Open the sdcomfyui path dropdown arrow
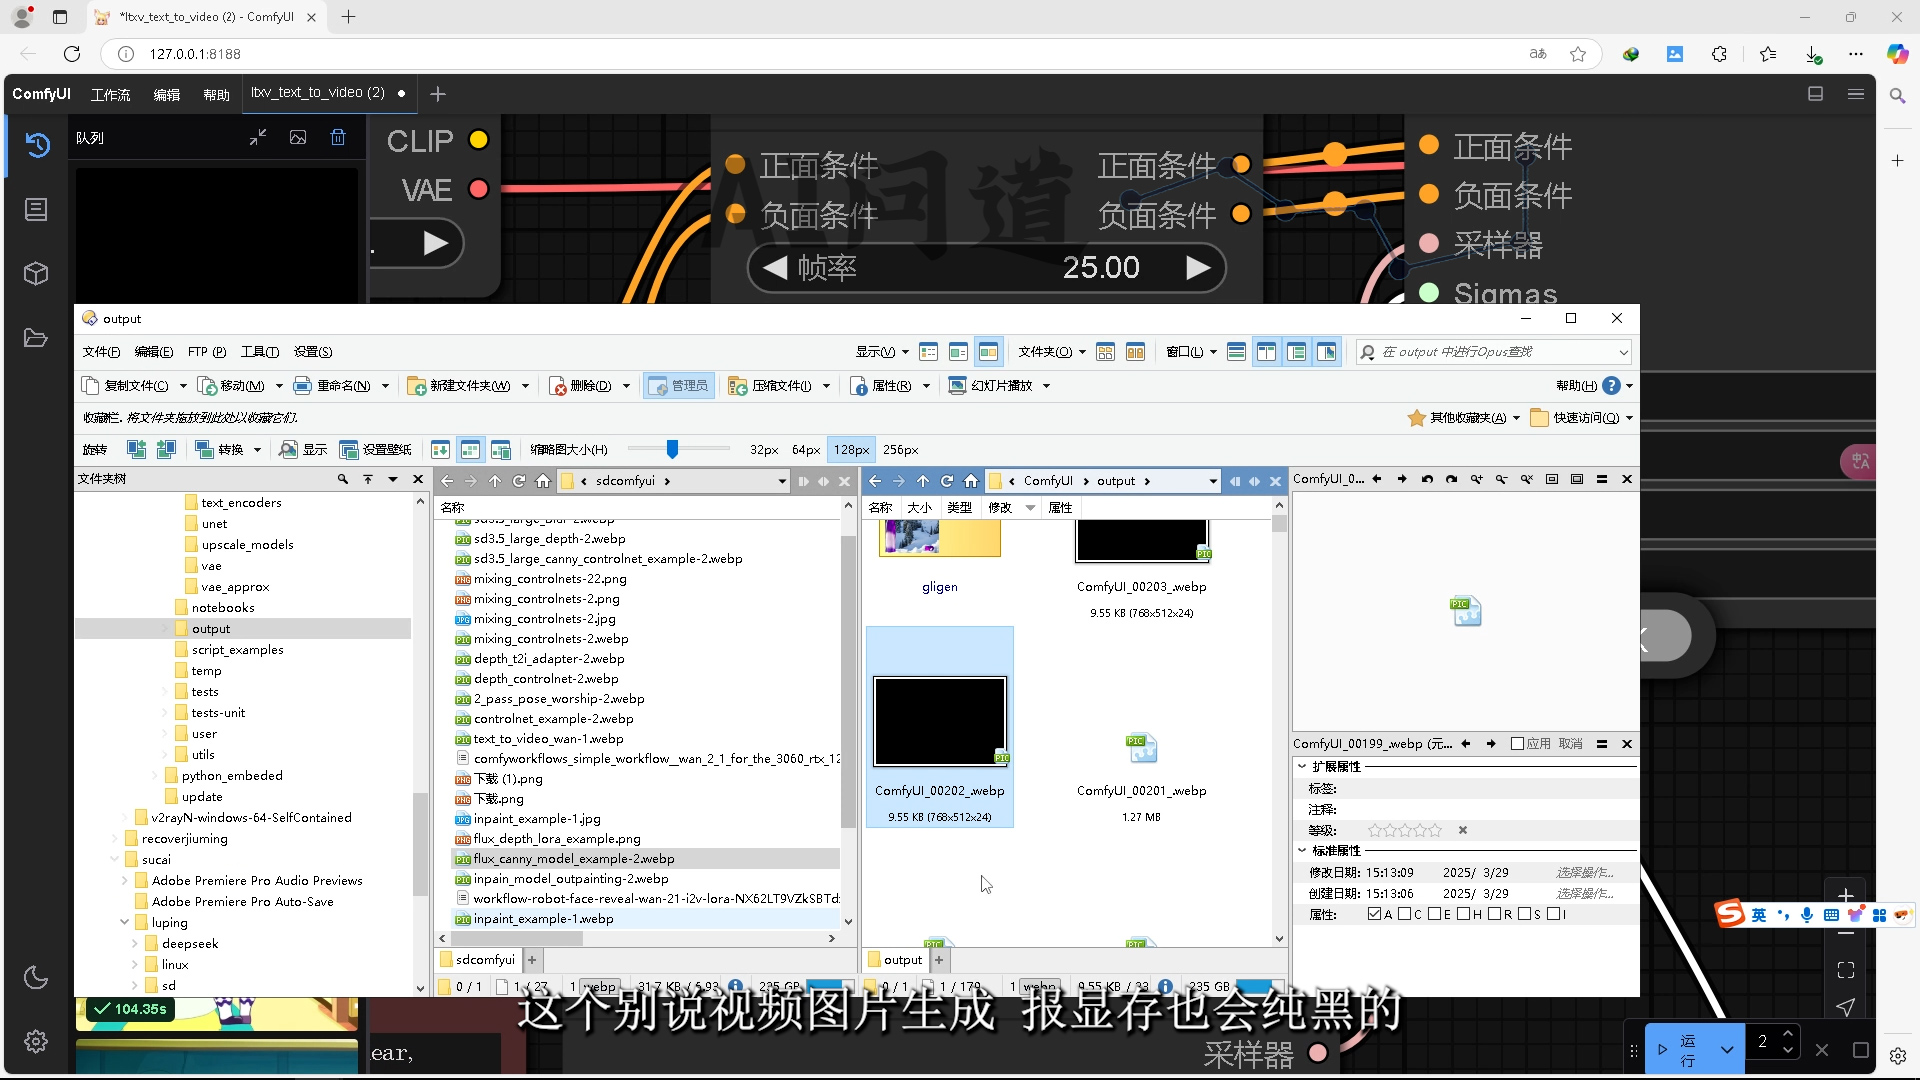Screen dimensions: 1920x1080 (x=782, y=481)
